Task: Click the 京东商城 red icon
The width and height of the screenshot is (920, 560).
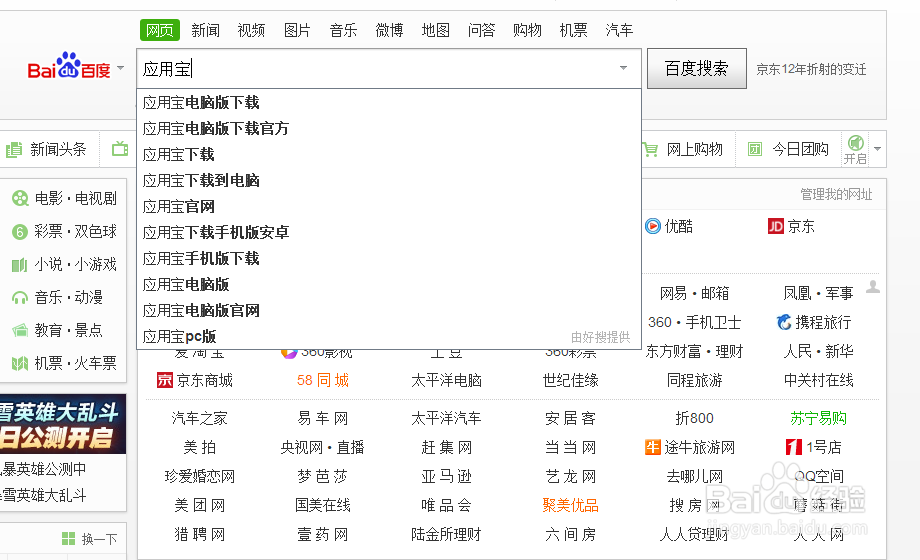Action: tap(165, 380)
